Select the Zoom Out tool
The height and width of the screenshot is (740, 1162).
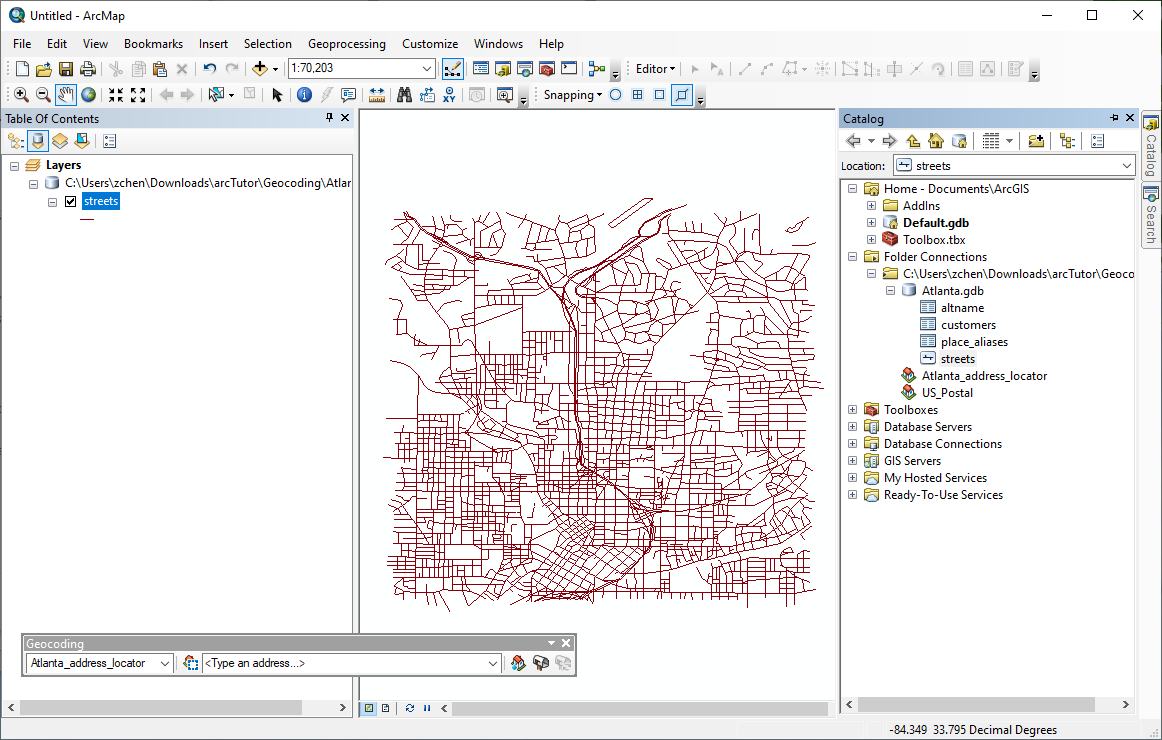point(44,95)
